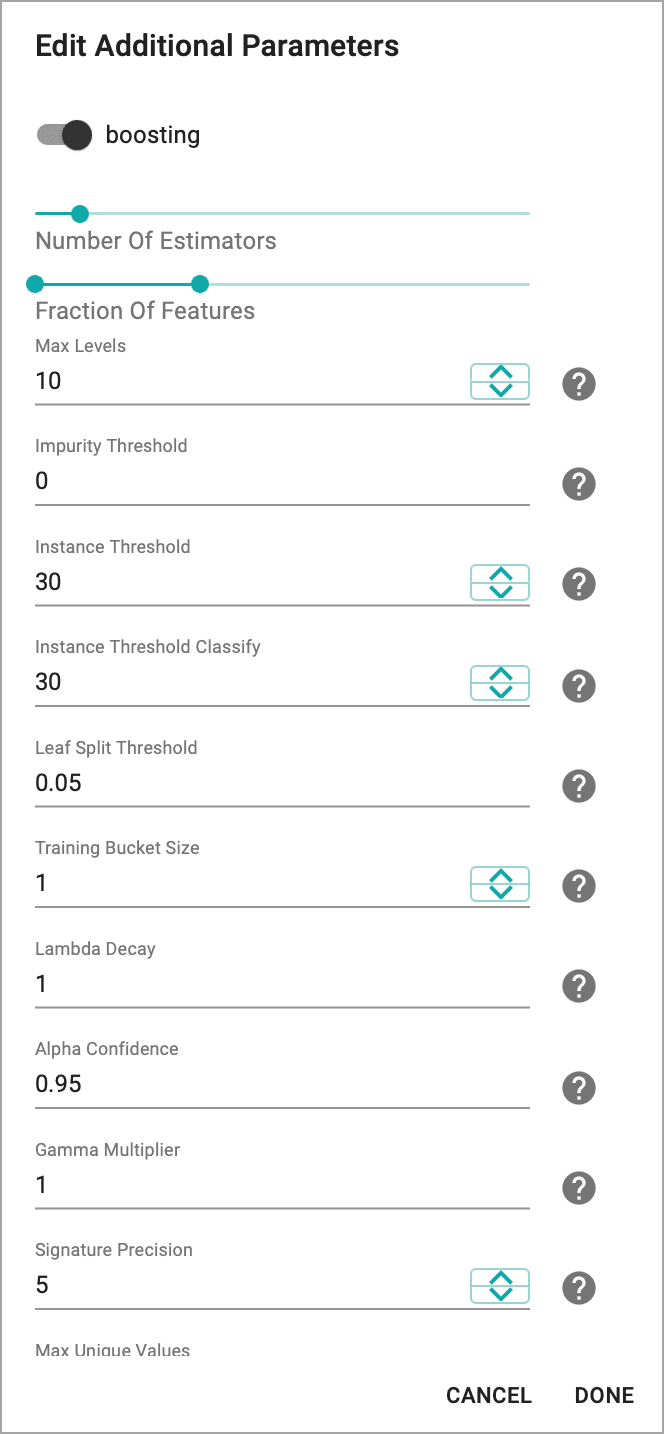Click right handle of Fraction Of Features slider
The image size is (664, 1434).
(200, 284)
